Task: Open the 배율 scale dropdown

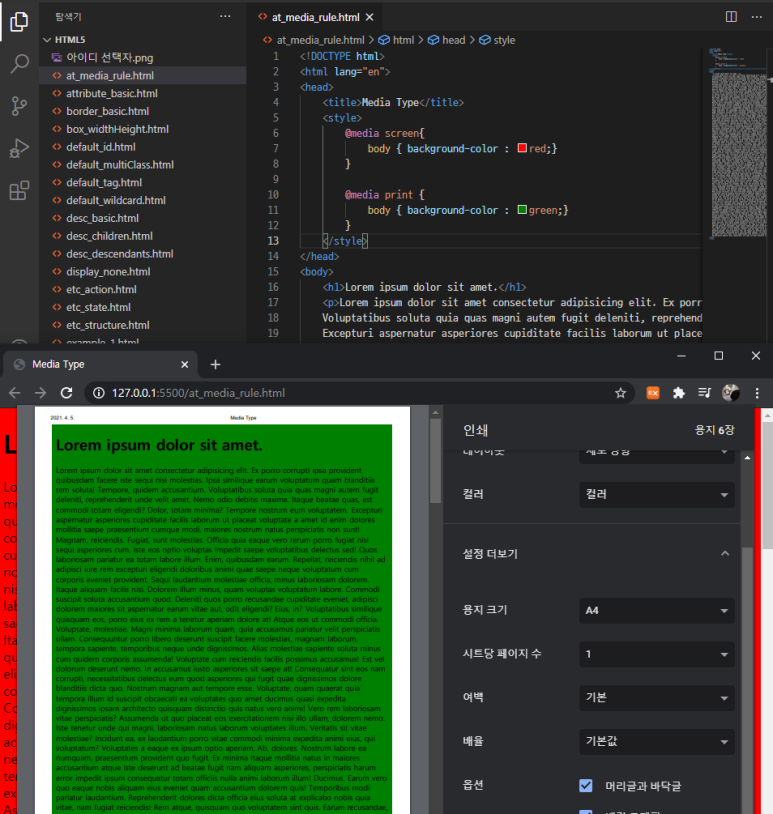Action: (657, 741)
